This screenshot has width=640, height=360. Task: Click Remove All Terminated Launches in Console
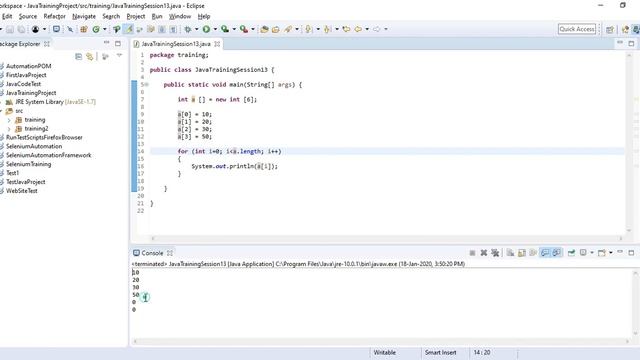pos(495,253)
